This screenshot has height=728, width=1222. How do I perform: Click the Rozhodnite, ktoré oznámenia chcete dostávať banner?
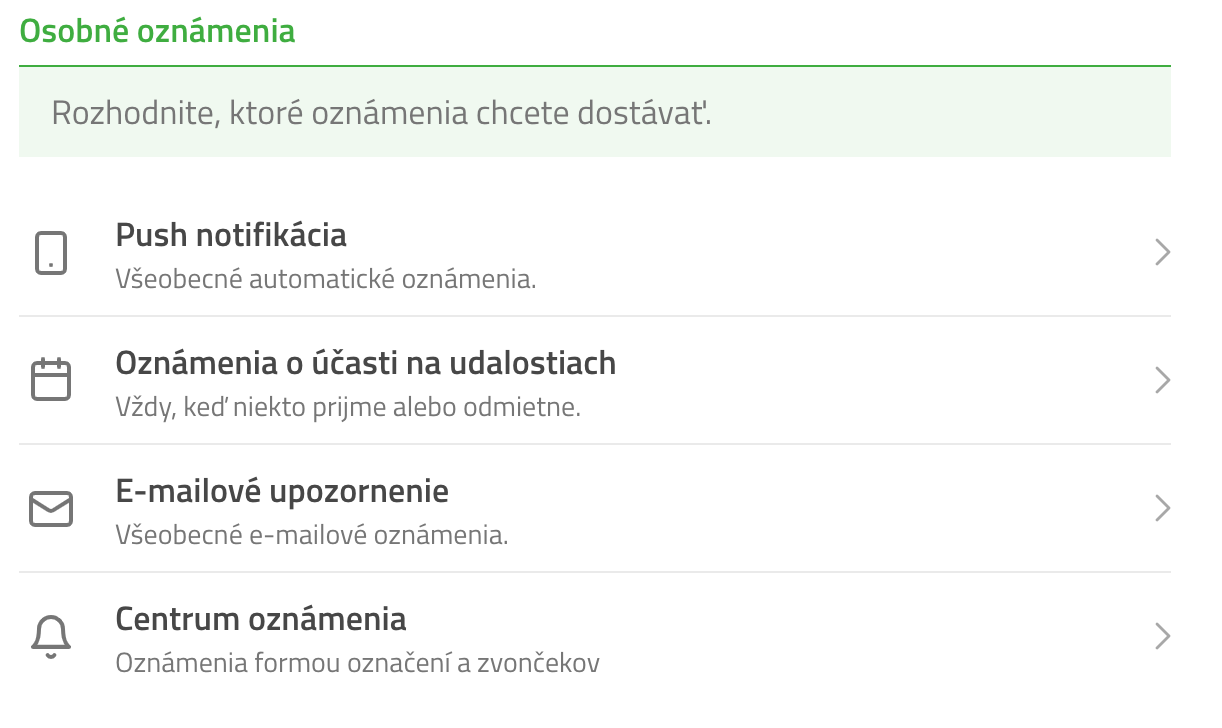click(x=594, y=113)
